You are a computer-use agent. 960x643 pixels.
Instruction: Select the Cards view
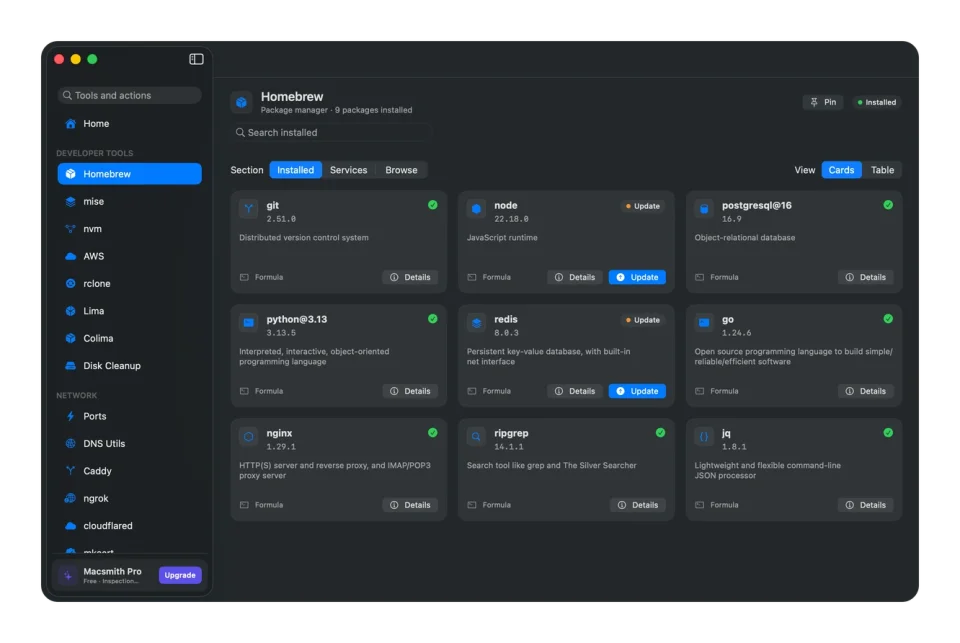pyautogui.click(x=841, y=170)
